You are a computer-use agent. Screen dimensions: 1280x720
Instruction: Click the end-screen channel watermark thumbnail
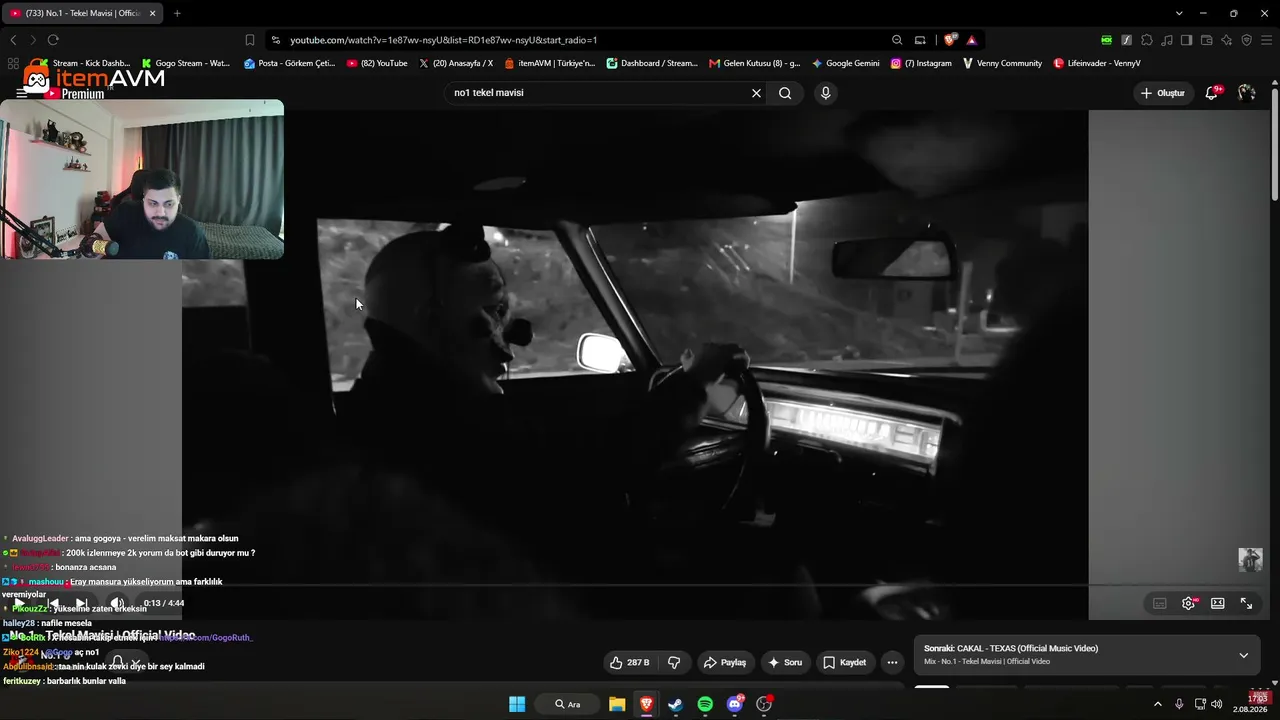click(1250, 559)
